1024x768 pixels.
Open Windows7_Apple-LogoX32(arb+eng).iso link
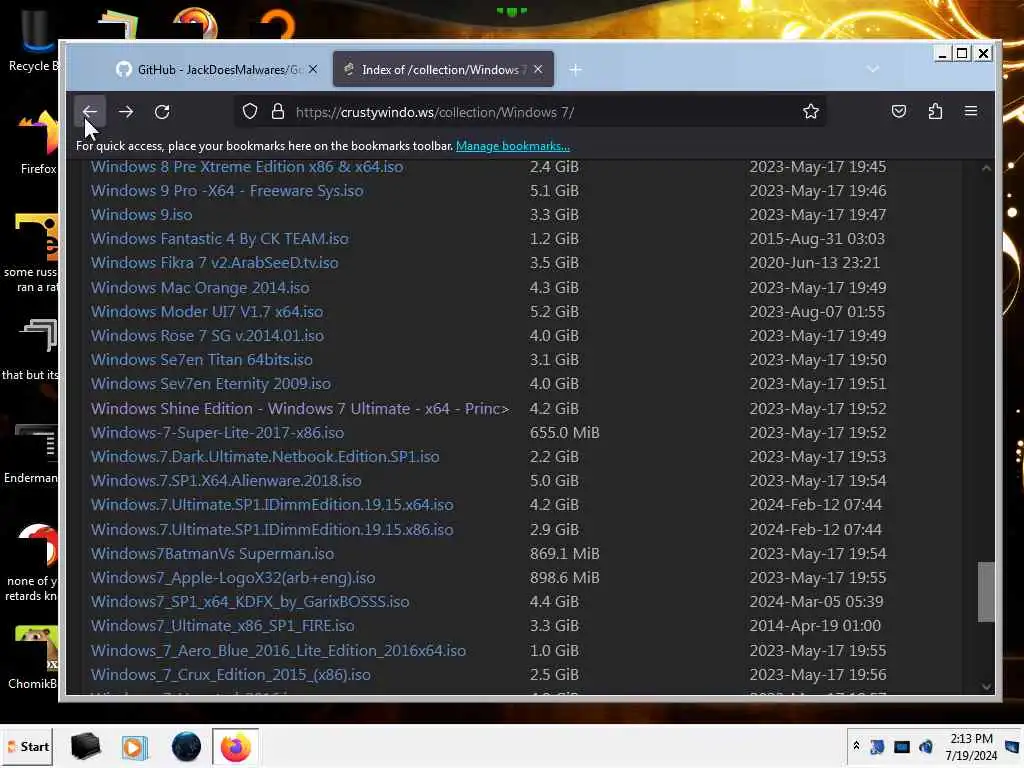pos(233,578)
